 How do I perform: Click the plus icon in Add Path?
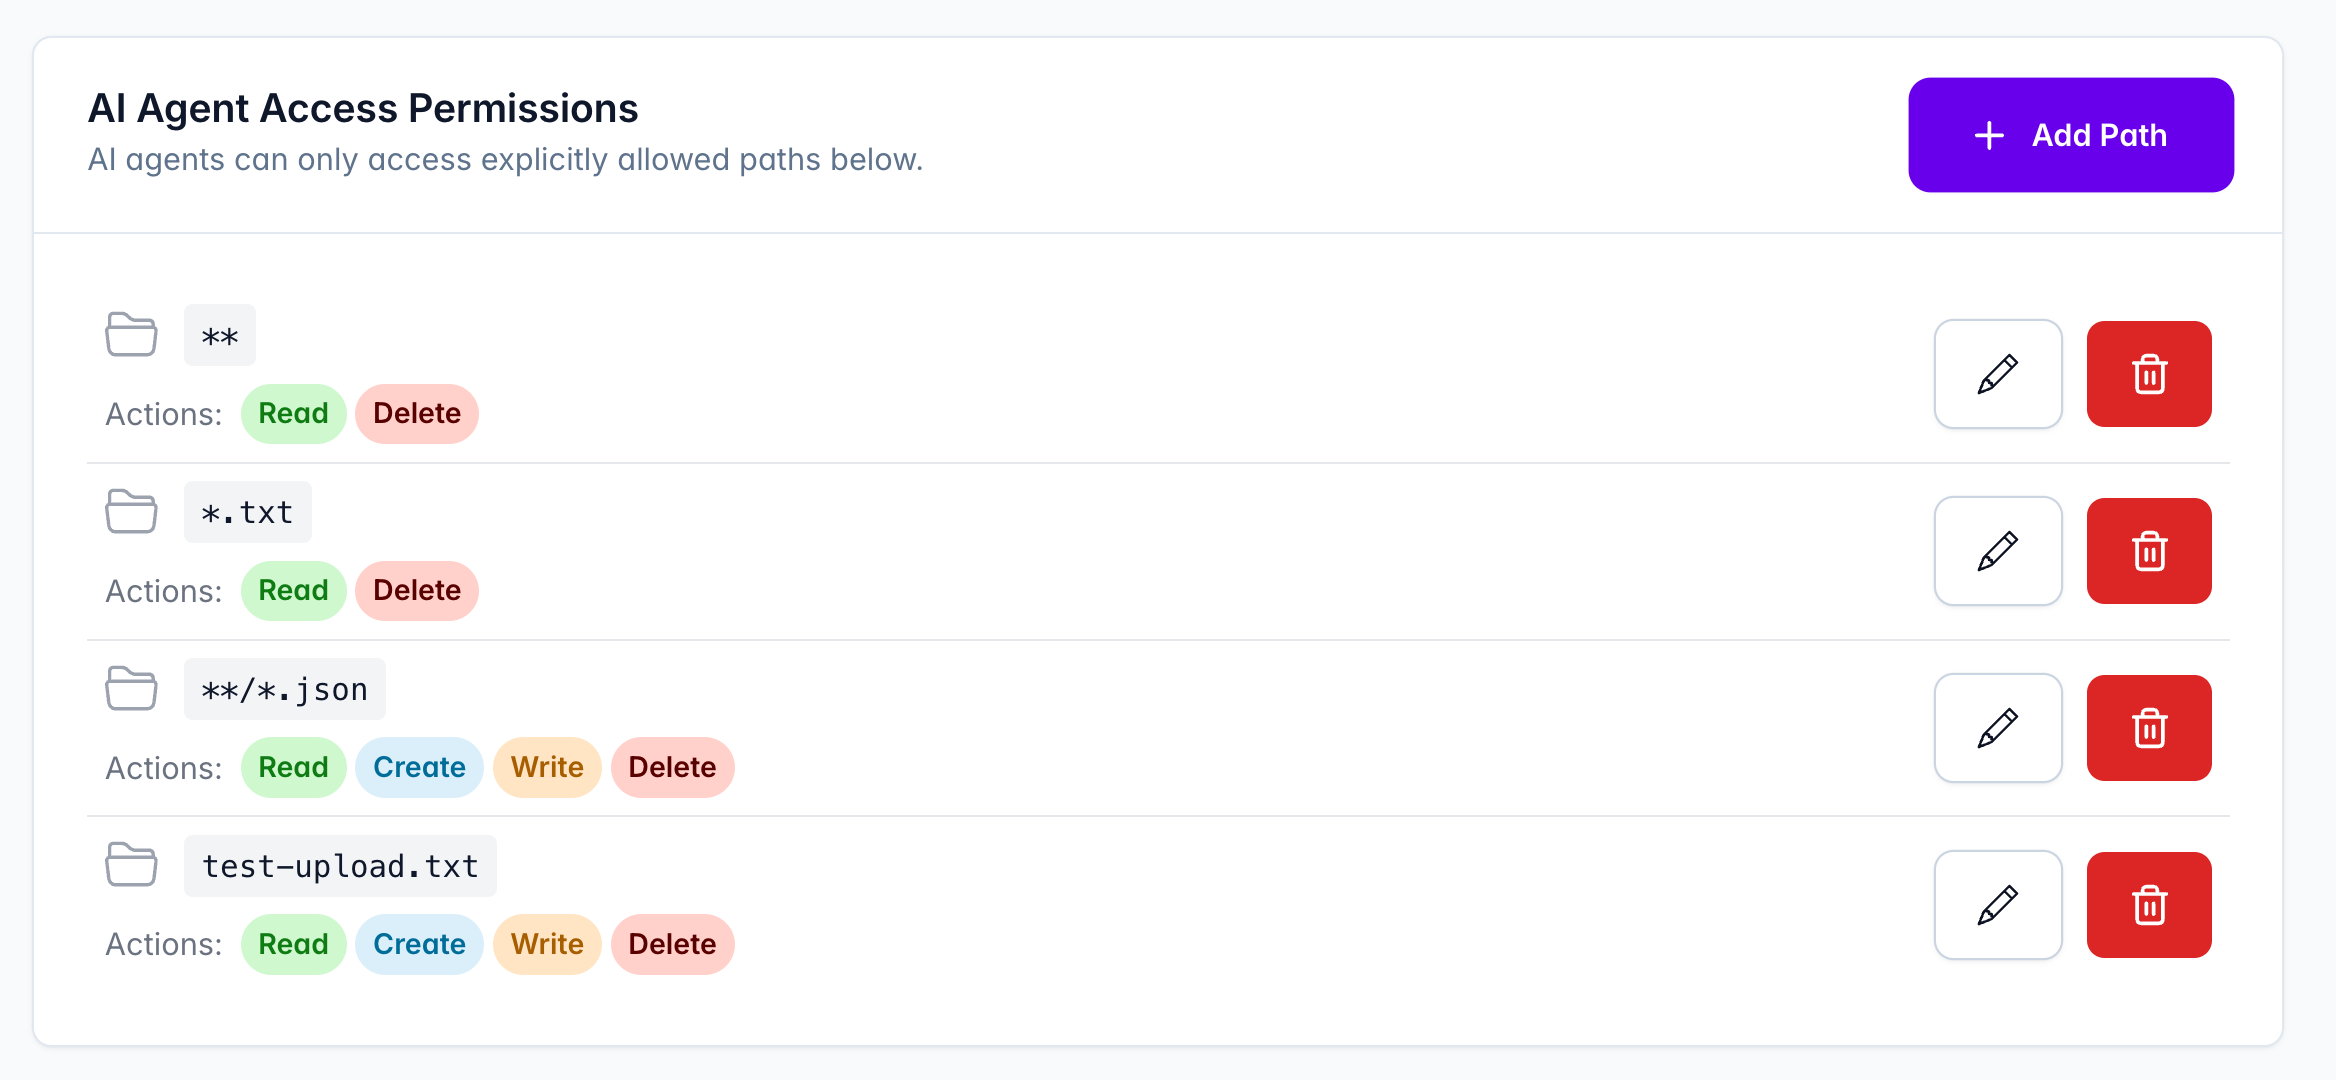pyautogui.click(x=1989, y=135)
